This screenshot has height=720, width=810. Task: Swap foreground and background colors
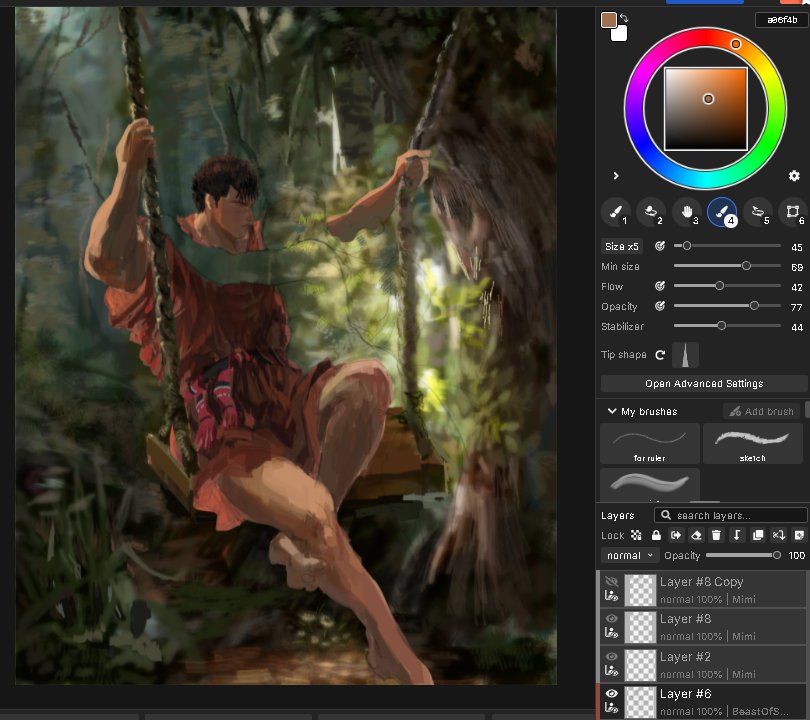624,18
